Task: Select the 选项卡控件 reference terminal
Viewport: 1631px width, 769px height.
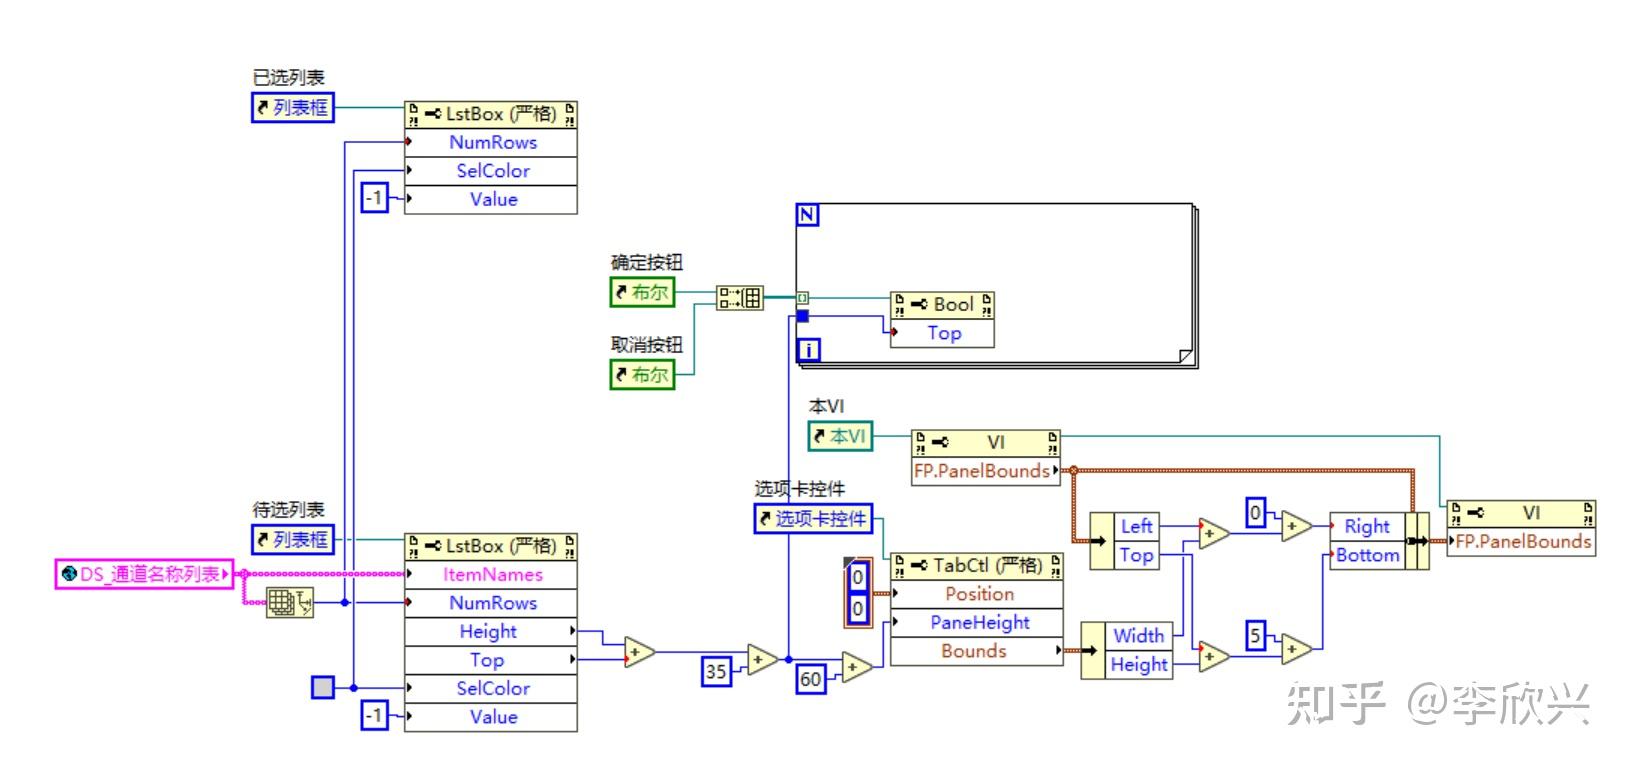Action: [x=814, y=518]
